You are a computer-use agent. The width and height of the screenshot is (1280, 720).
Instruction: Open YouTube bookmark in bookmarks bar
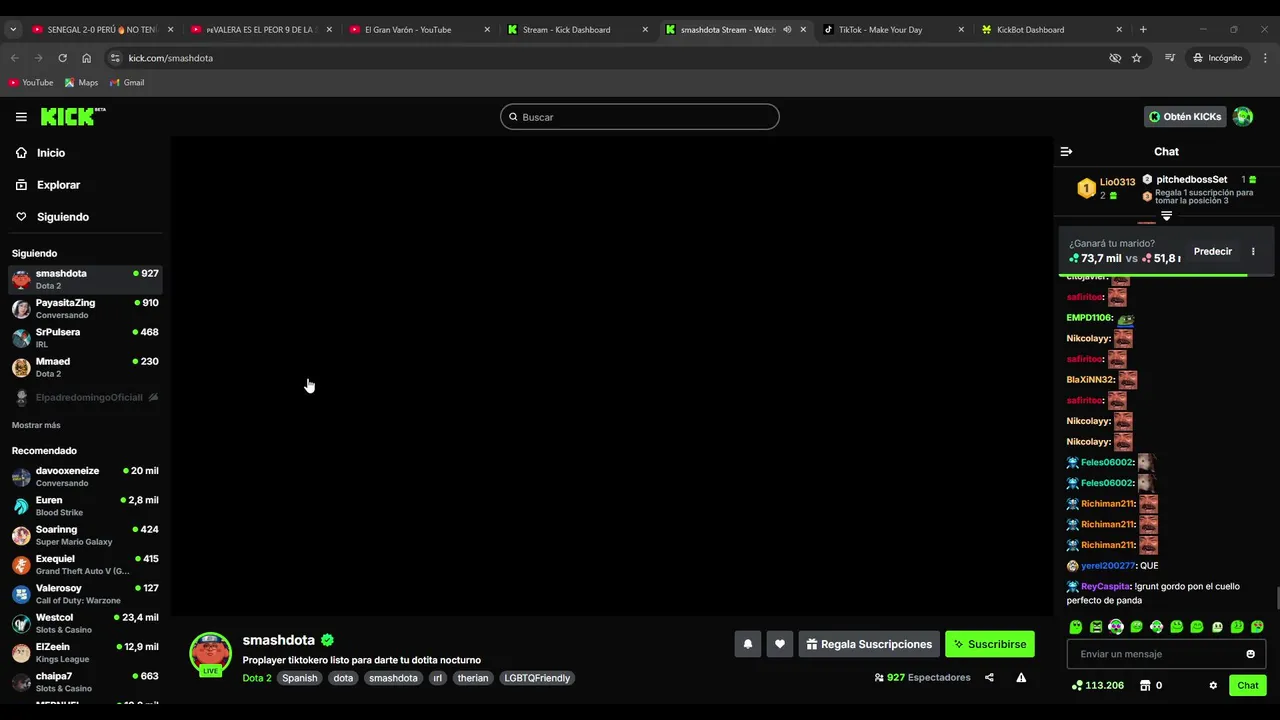(31, 83)
